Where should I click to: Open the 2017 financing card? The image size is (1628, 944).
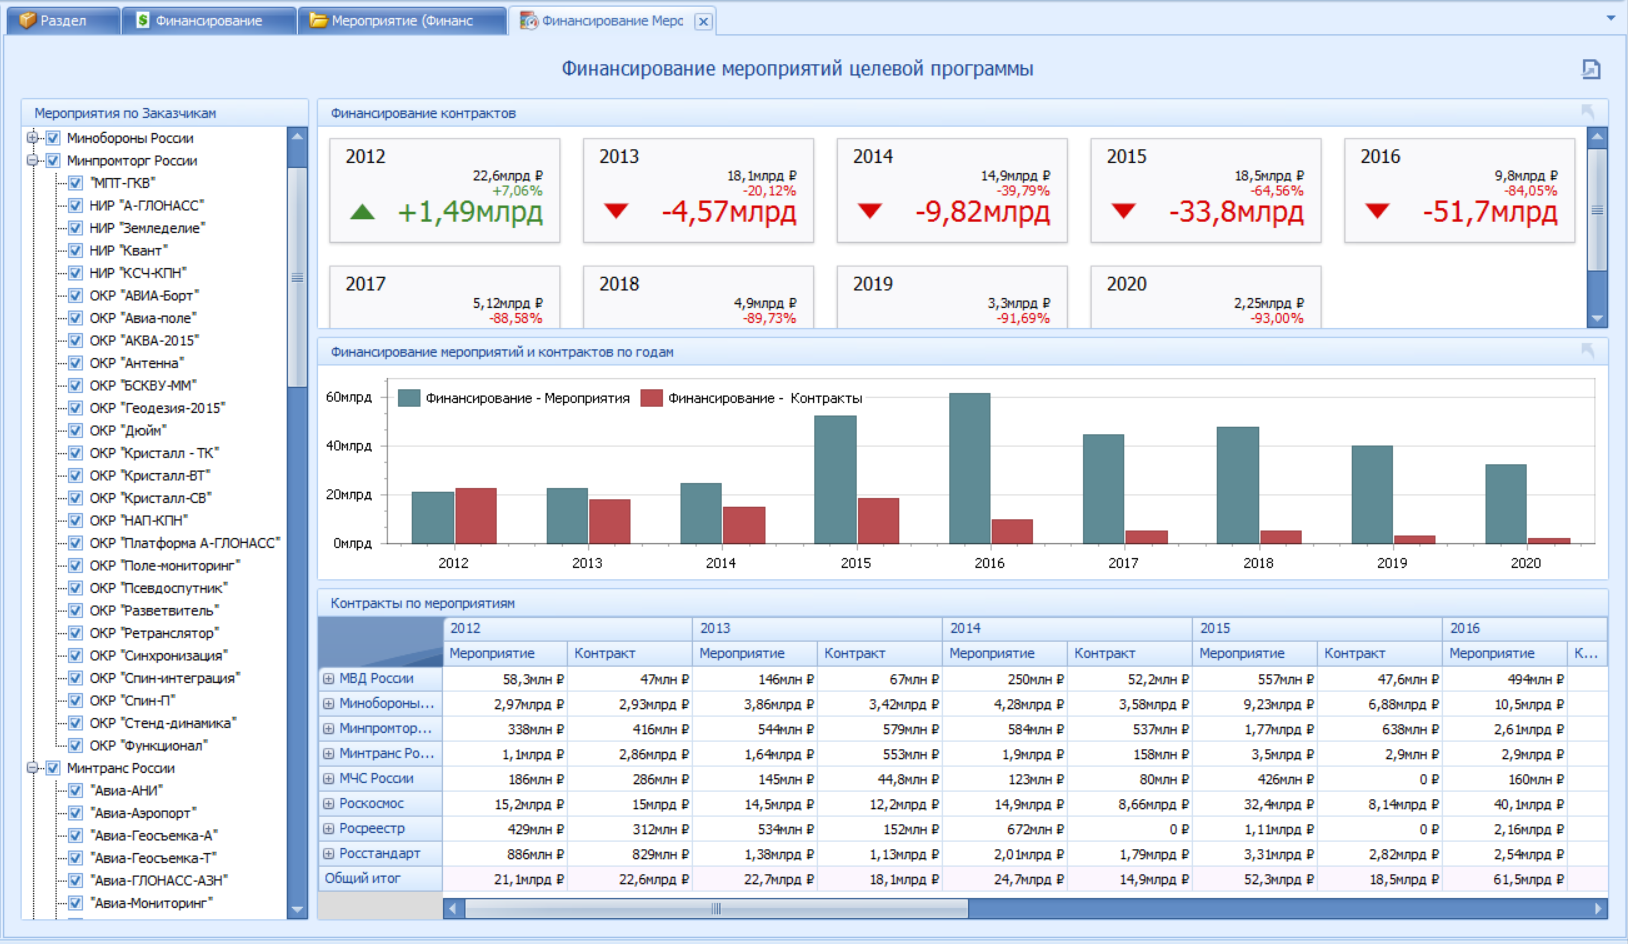(445, 296)
